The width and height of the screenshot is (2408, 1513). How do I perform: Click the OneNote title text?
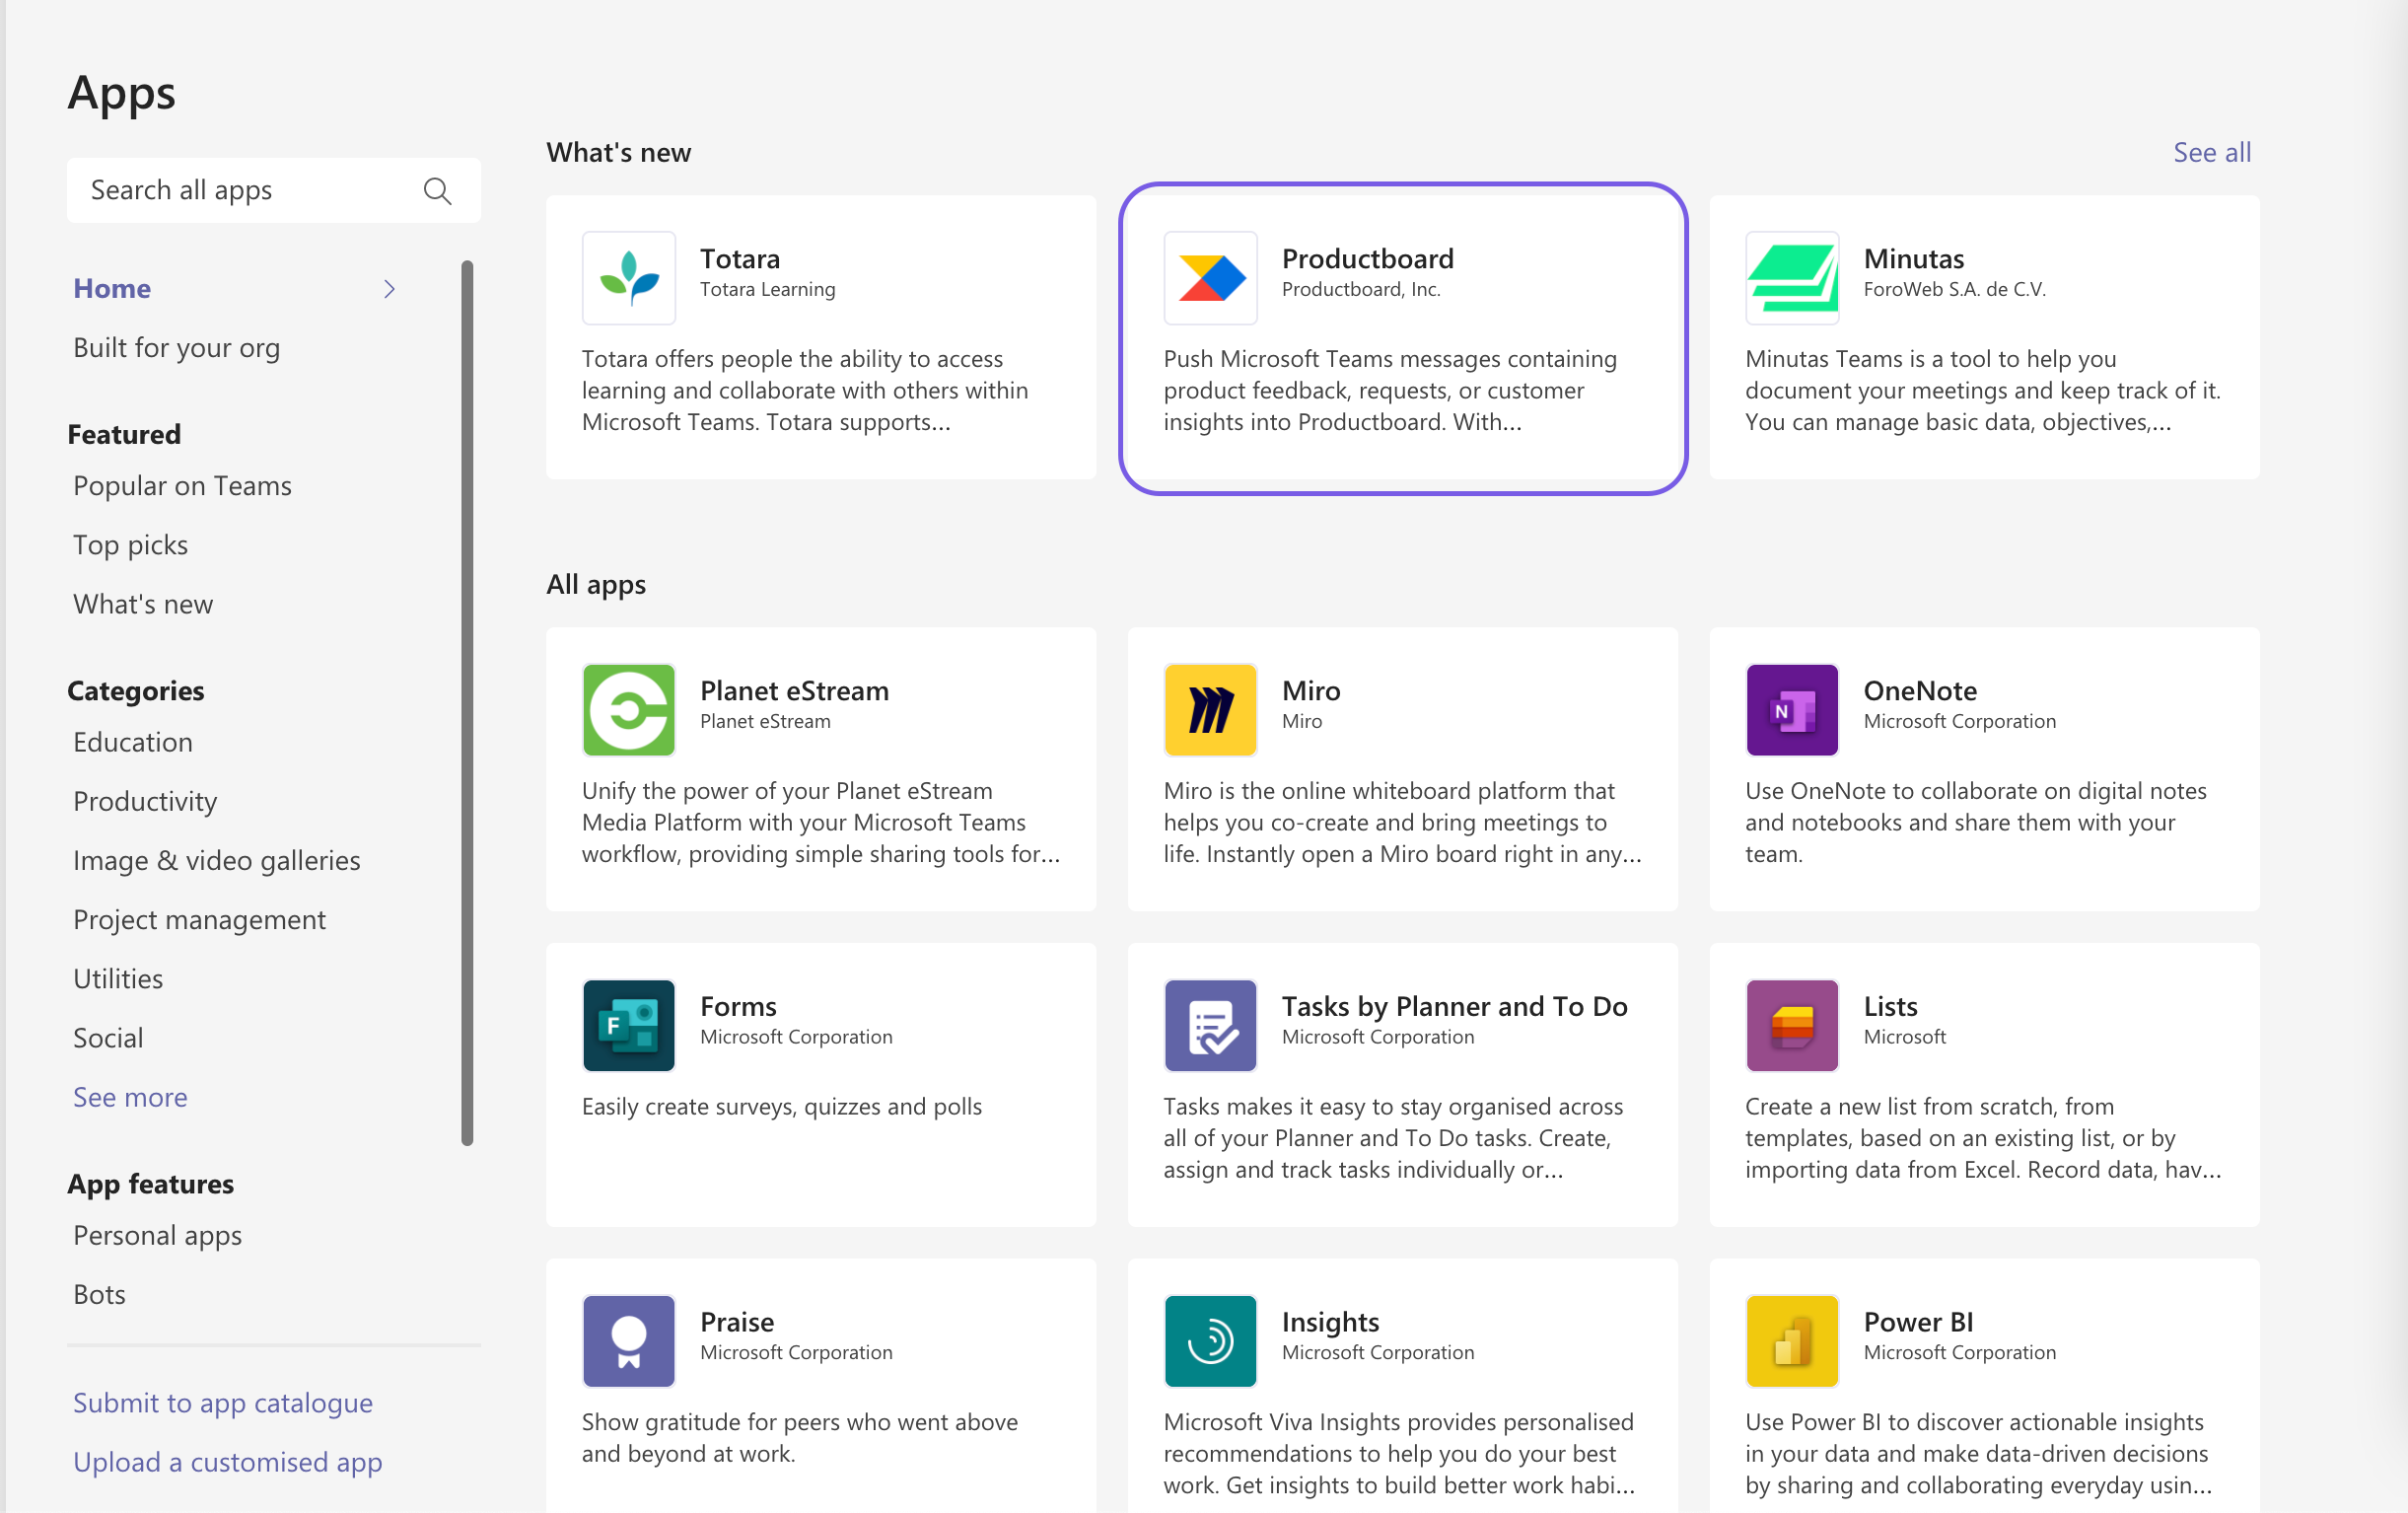tap(1919, 690)
